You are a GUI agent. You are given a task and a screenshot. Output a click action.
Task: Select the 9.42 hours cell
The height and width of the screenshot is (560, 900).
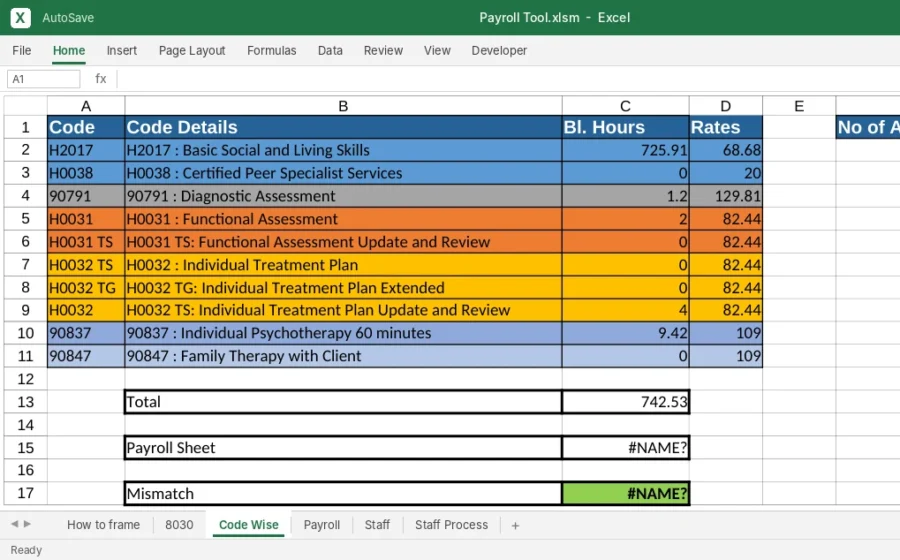[x=626, y=333]
